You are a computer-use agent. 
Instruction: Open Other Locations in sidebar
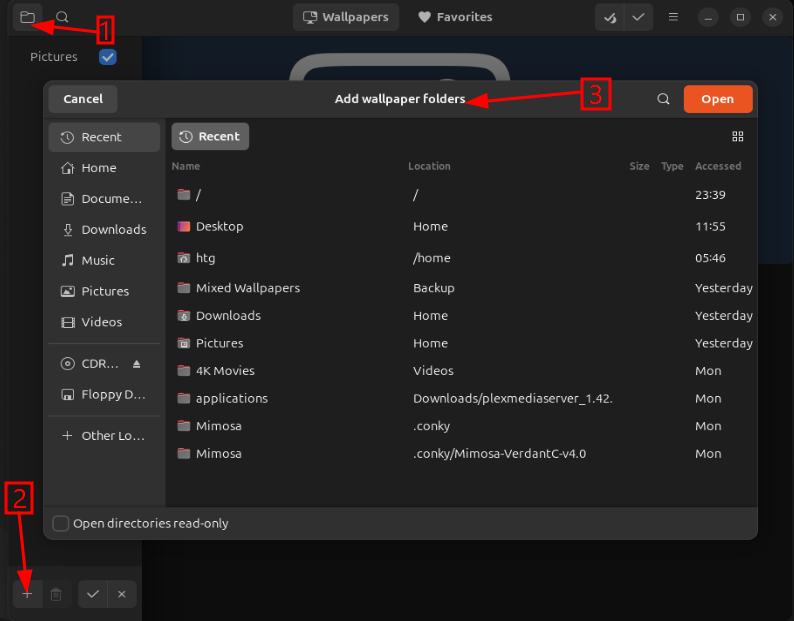pos(104,436)
